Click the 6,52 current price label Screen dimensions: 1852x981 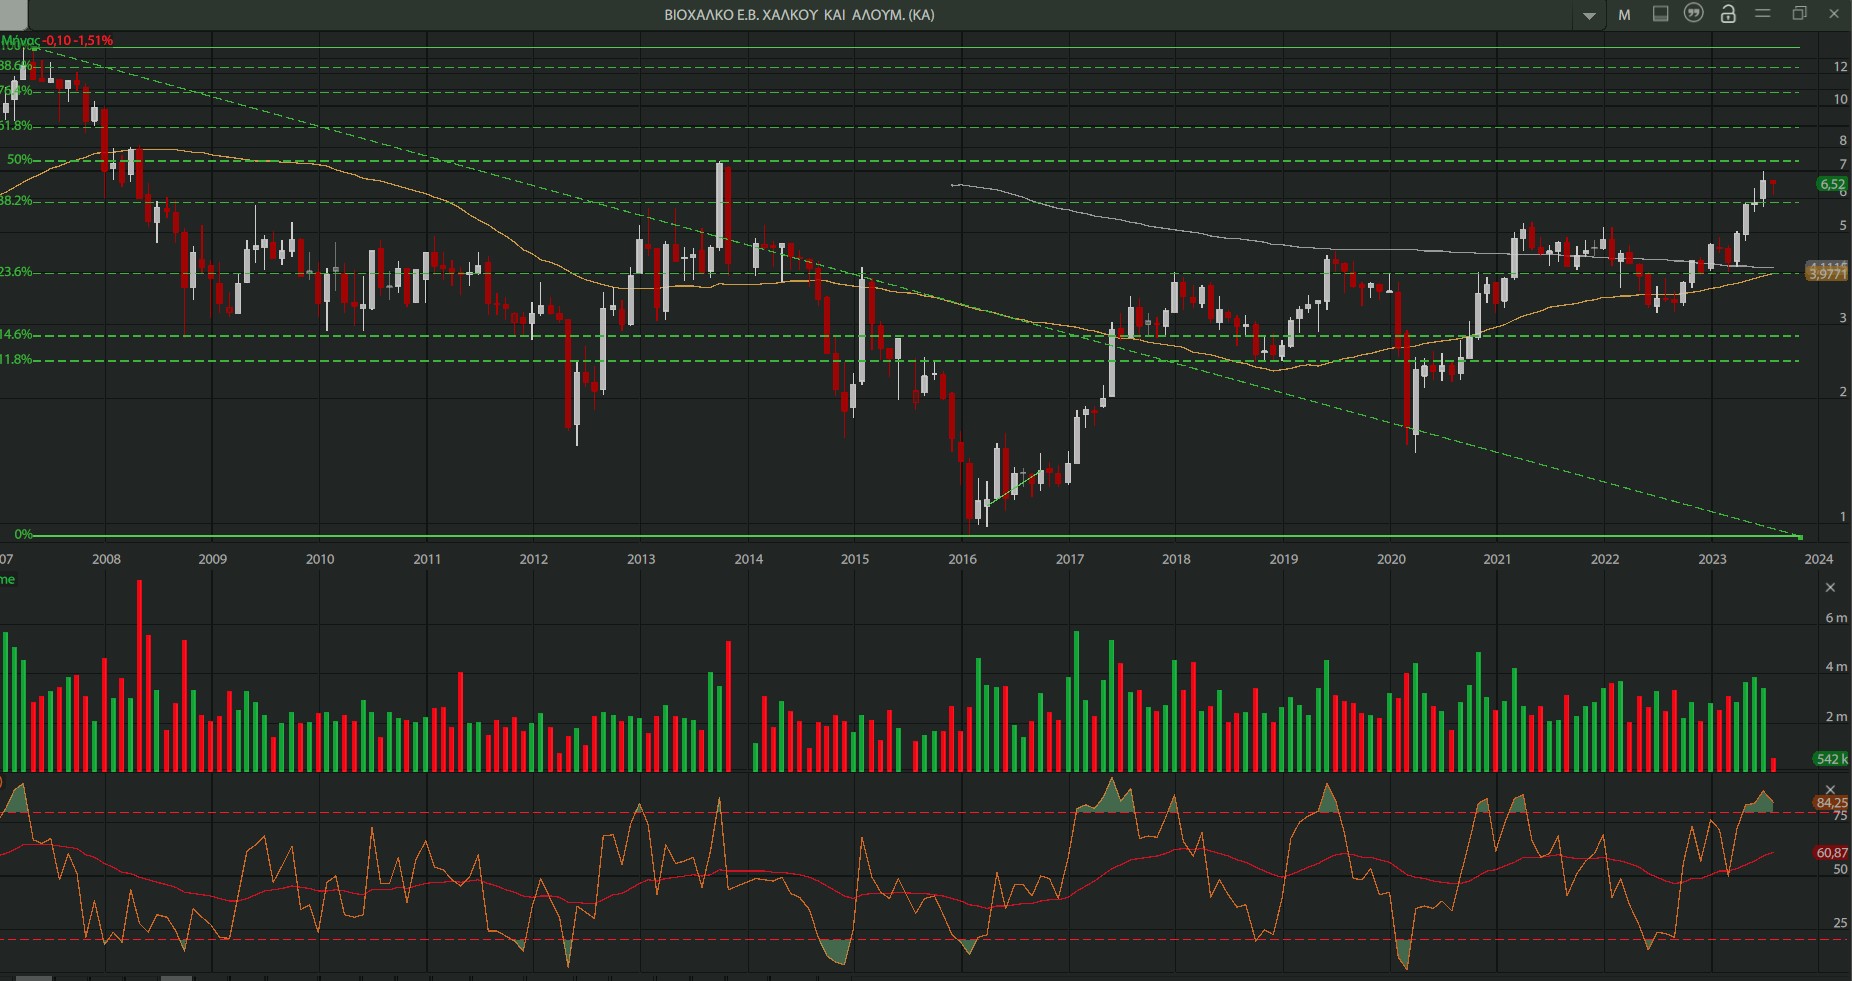(x=1832, y=184)
